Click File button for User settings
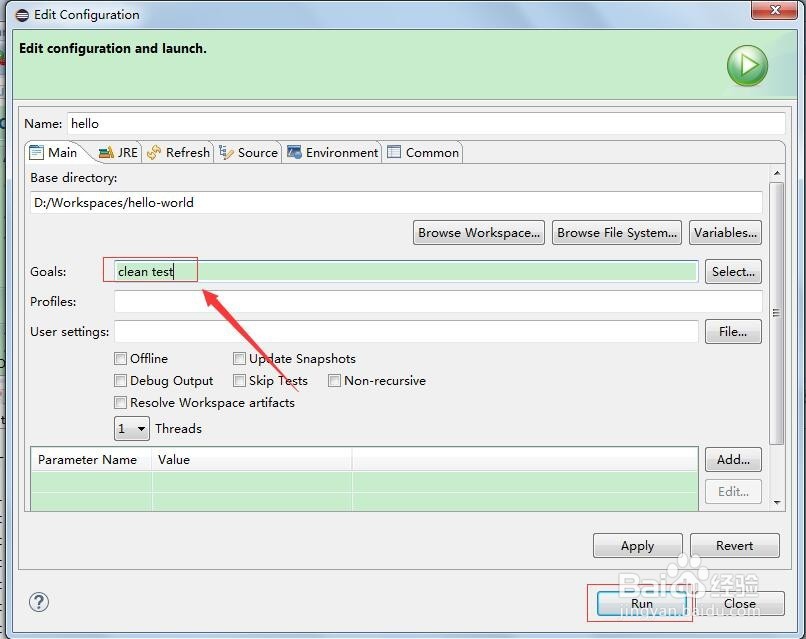 pos(733,332)
